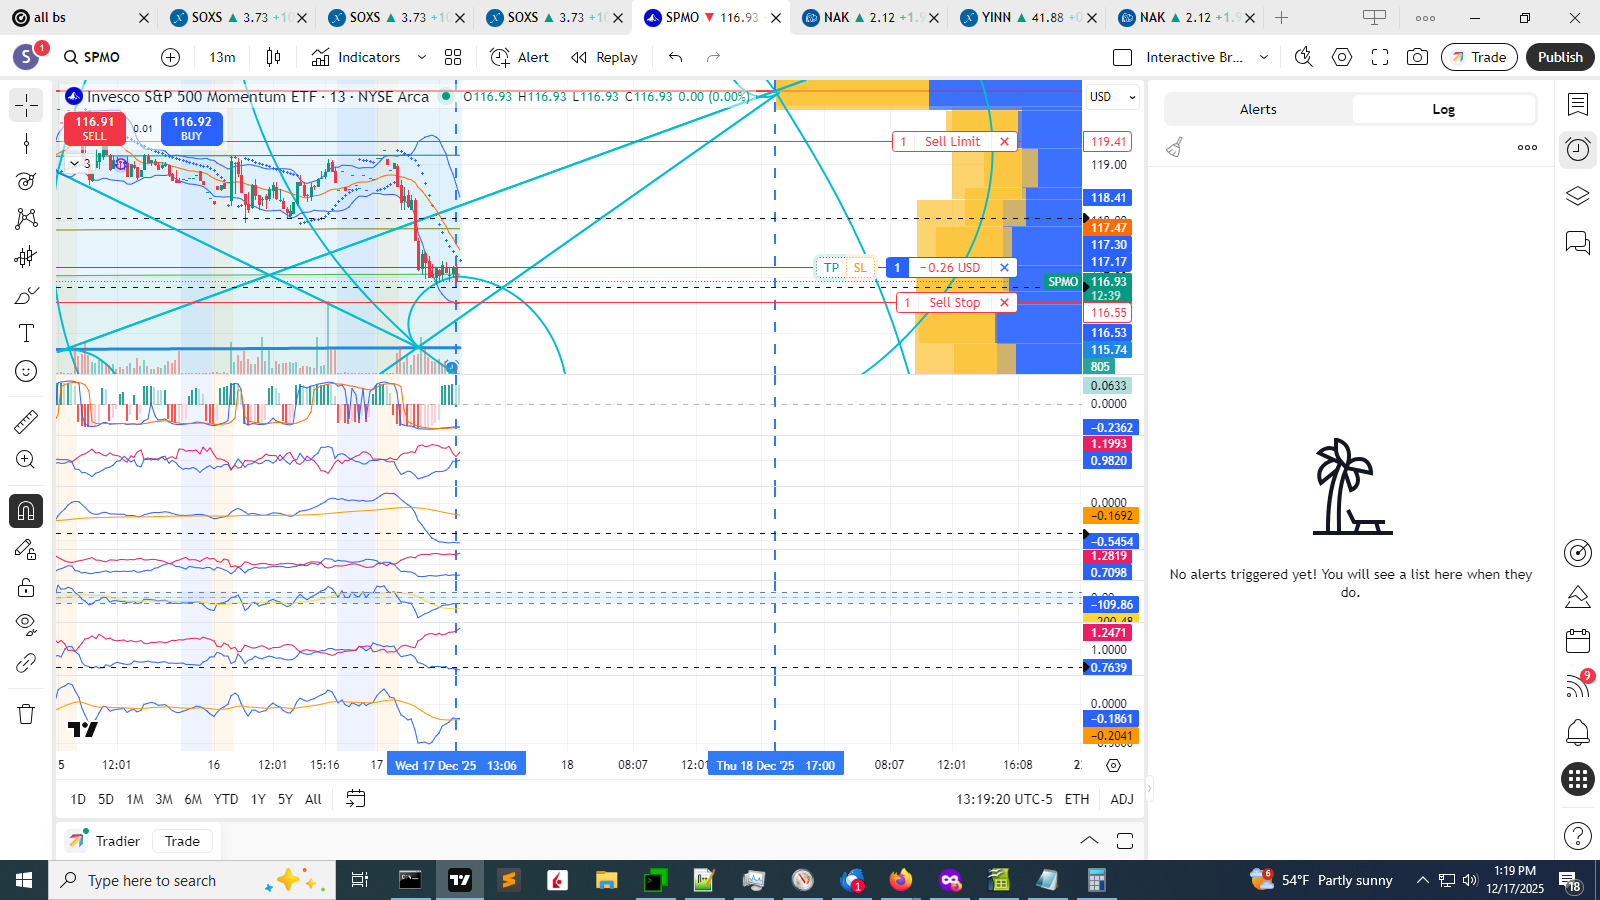This screenshot has height=900, width=1600.
Task: Open the alerts clock panel
Action: click(1578, 149)
